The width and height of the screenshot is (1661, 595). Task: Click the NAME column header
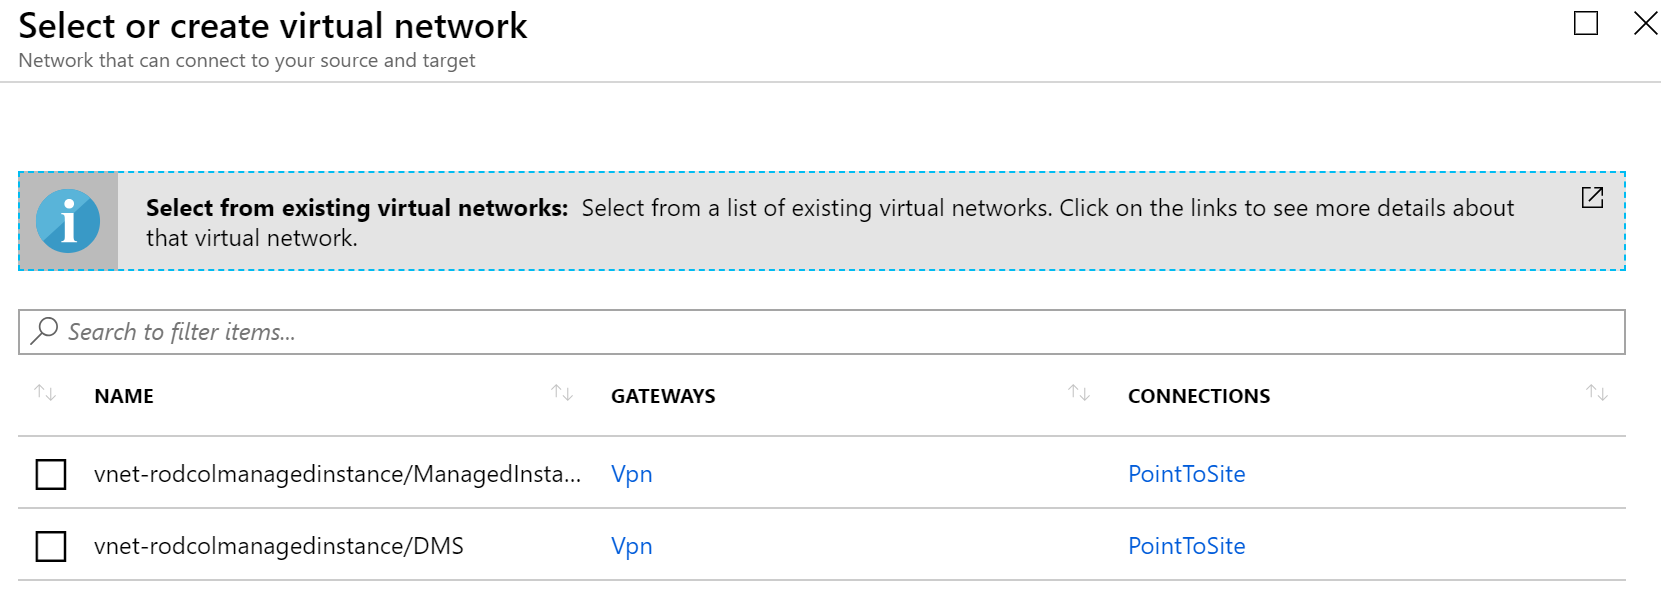pyautogui.click(x=124, y=396)
